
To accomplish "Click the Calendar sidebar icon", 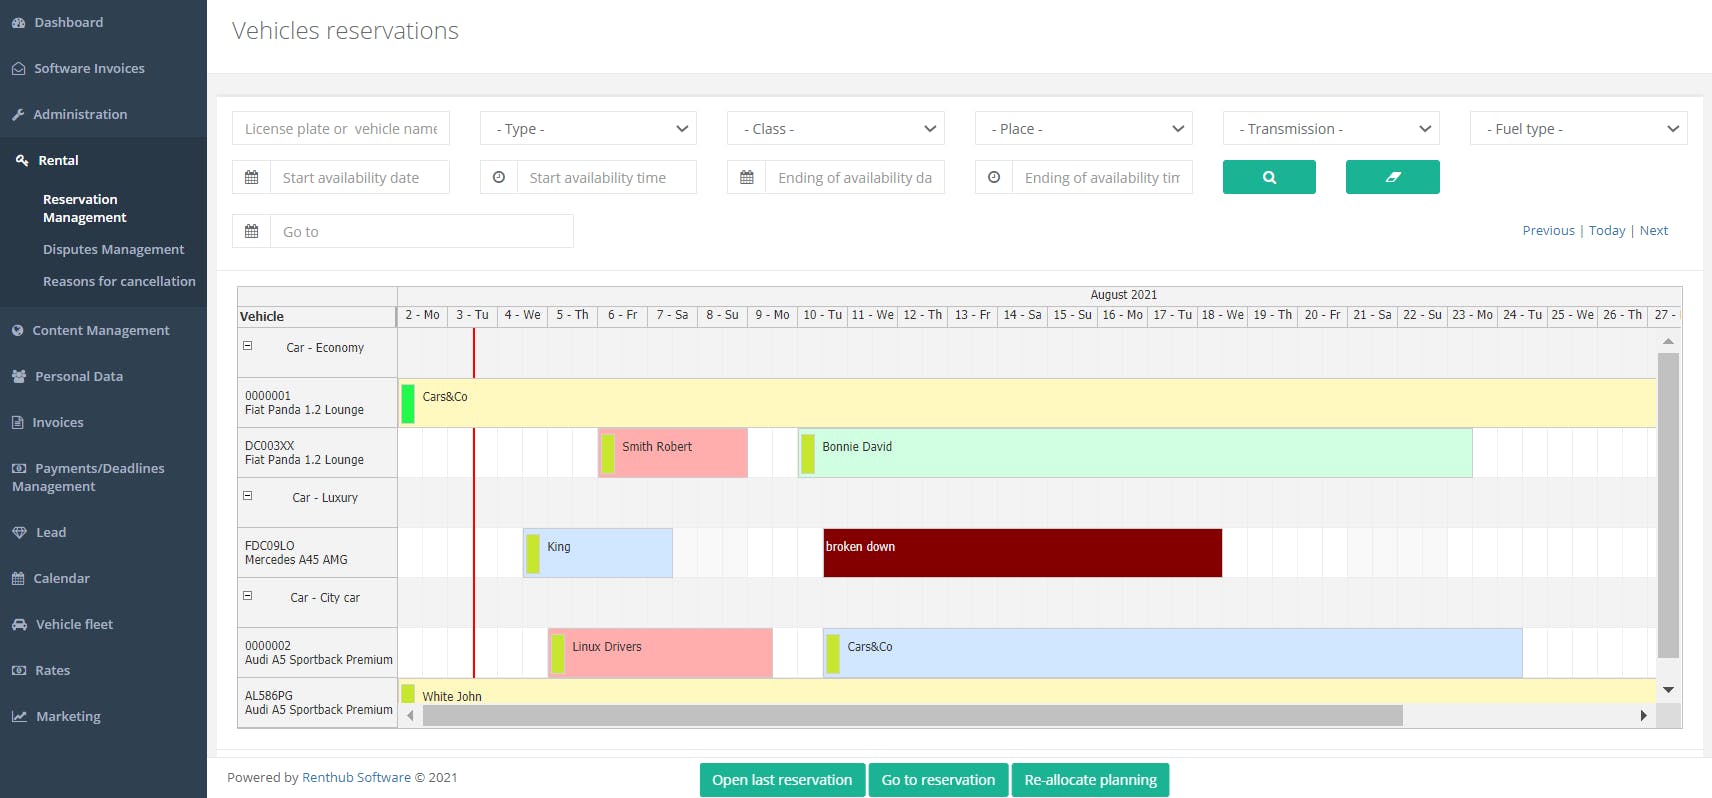I will 18,579.
